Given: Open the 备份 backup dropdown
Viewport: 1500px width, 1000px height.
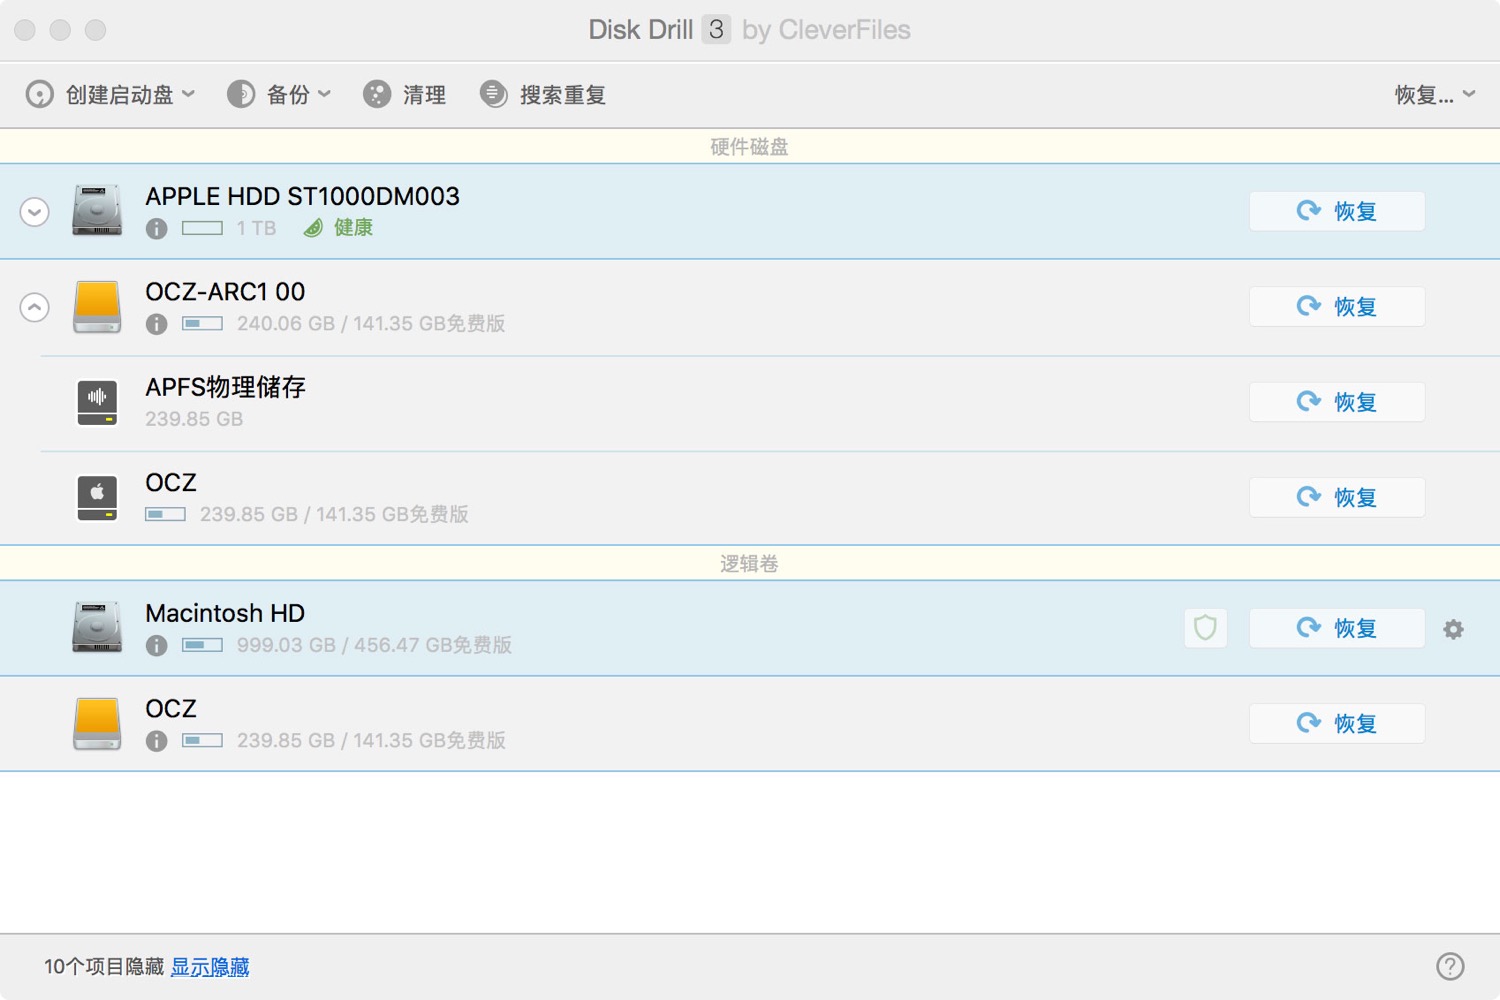Looking at the screenshot, I should [279, 95].
